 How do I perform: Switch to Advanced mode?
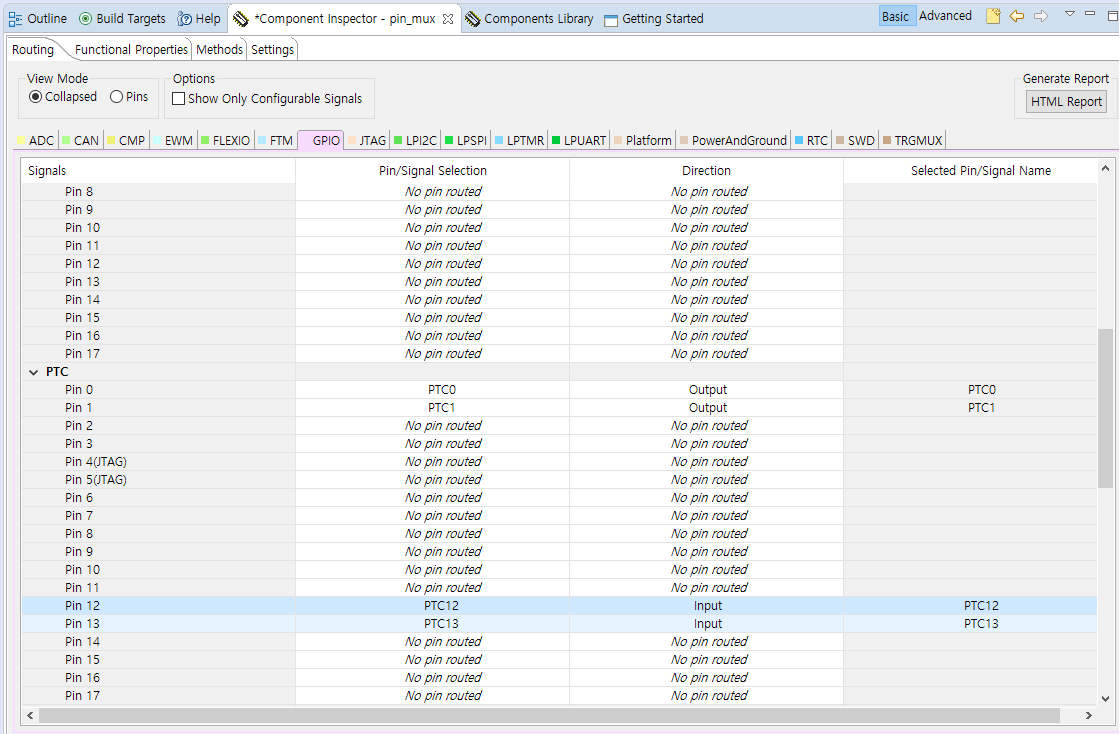(x=945, y=16)
